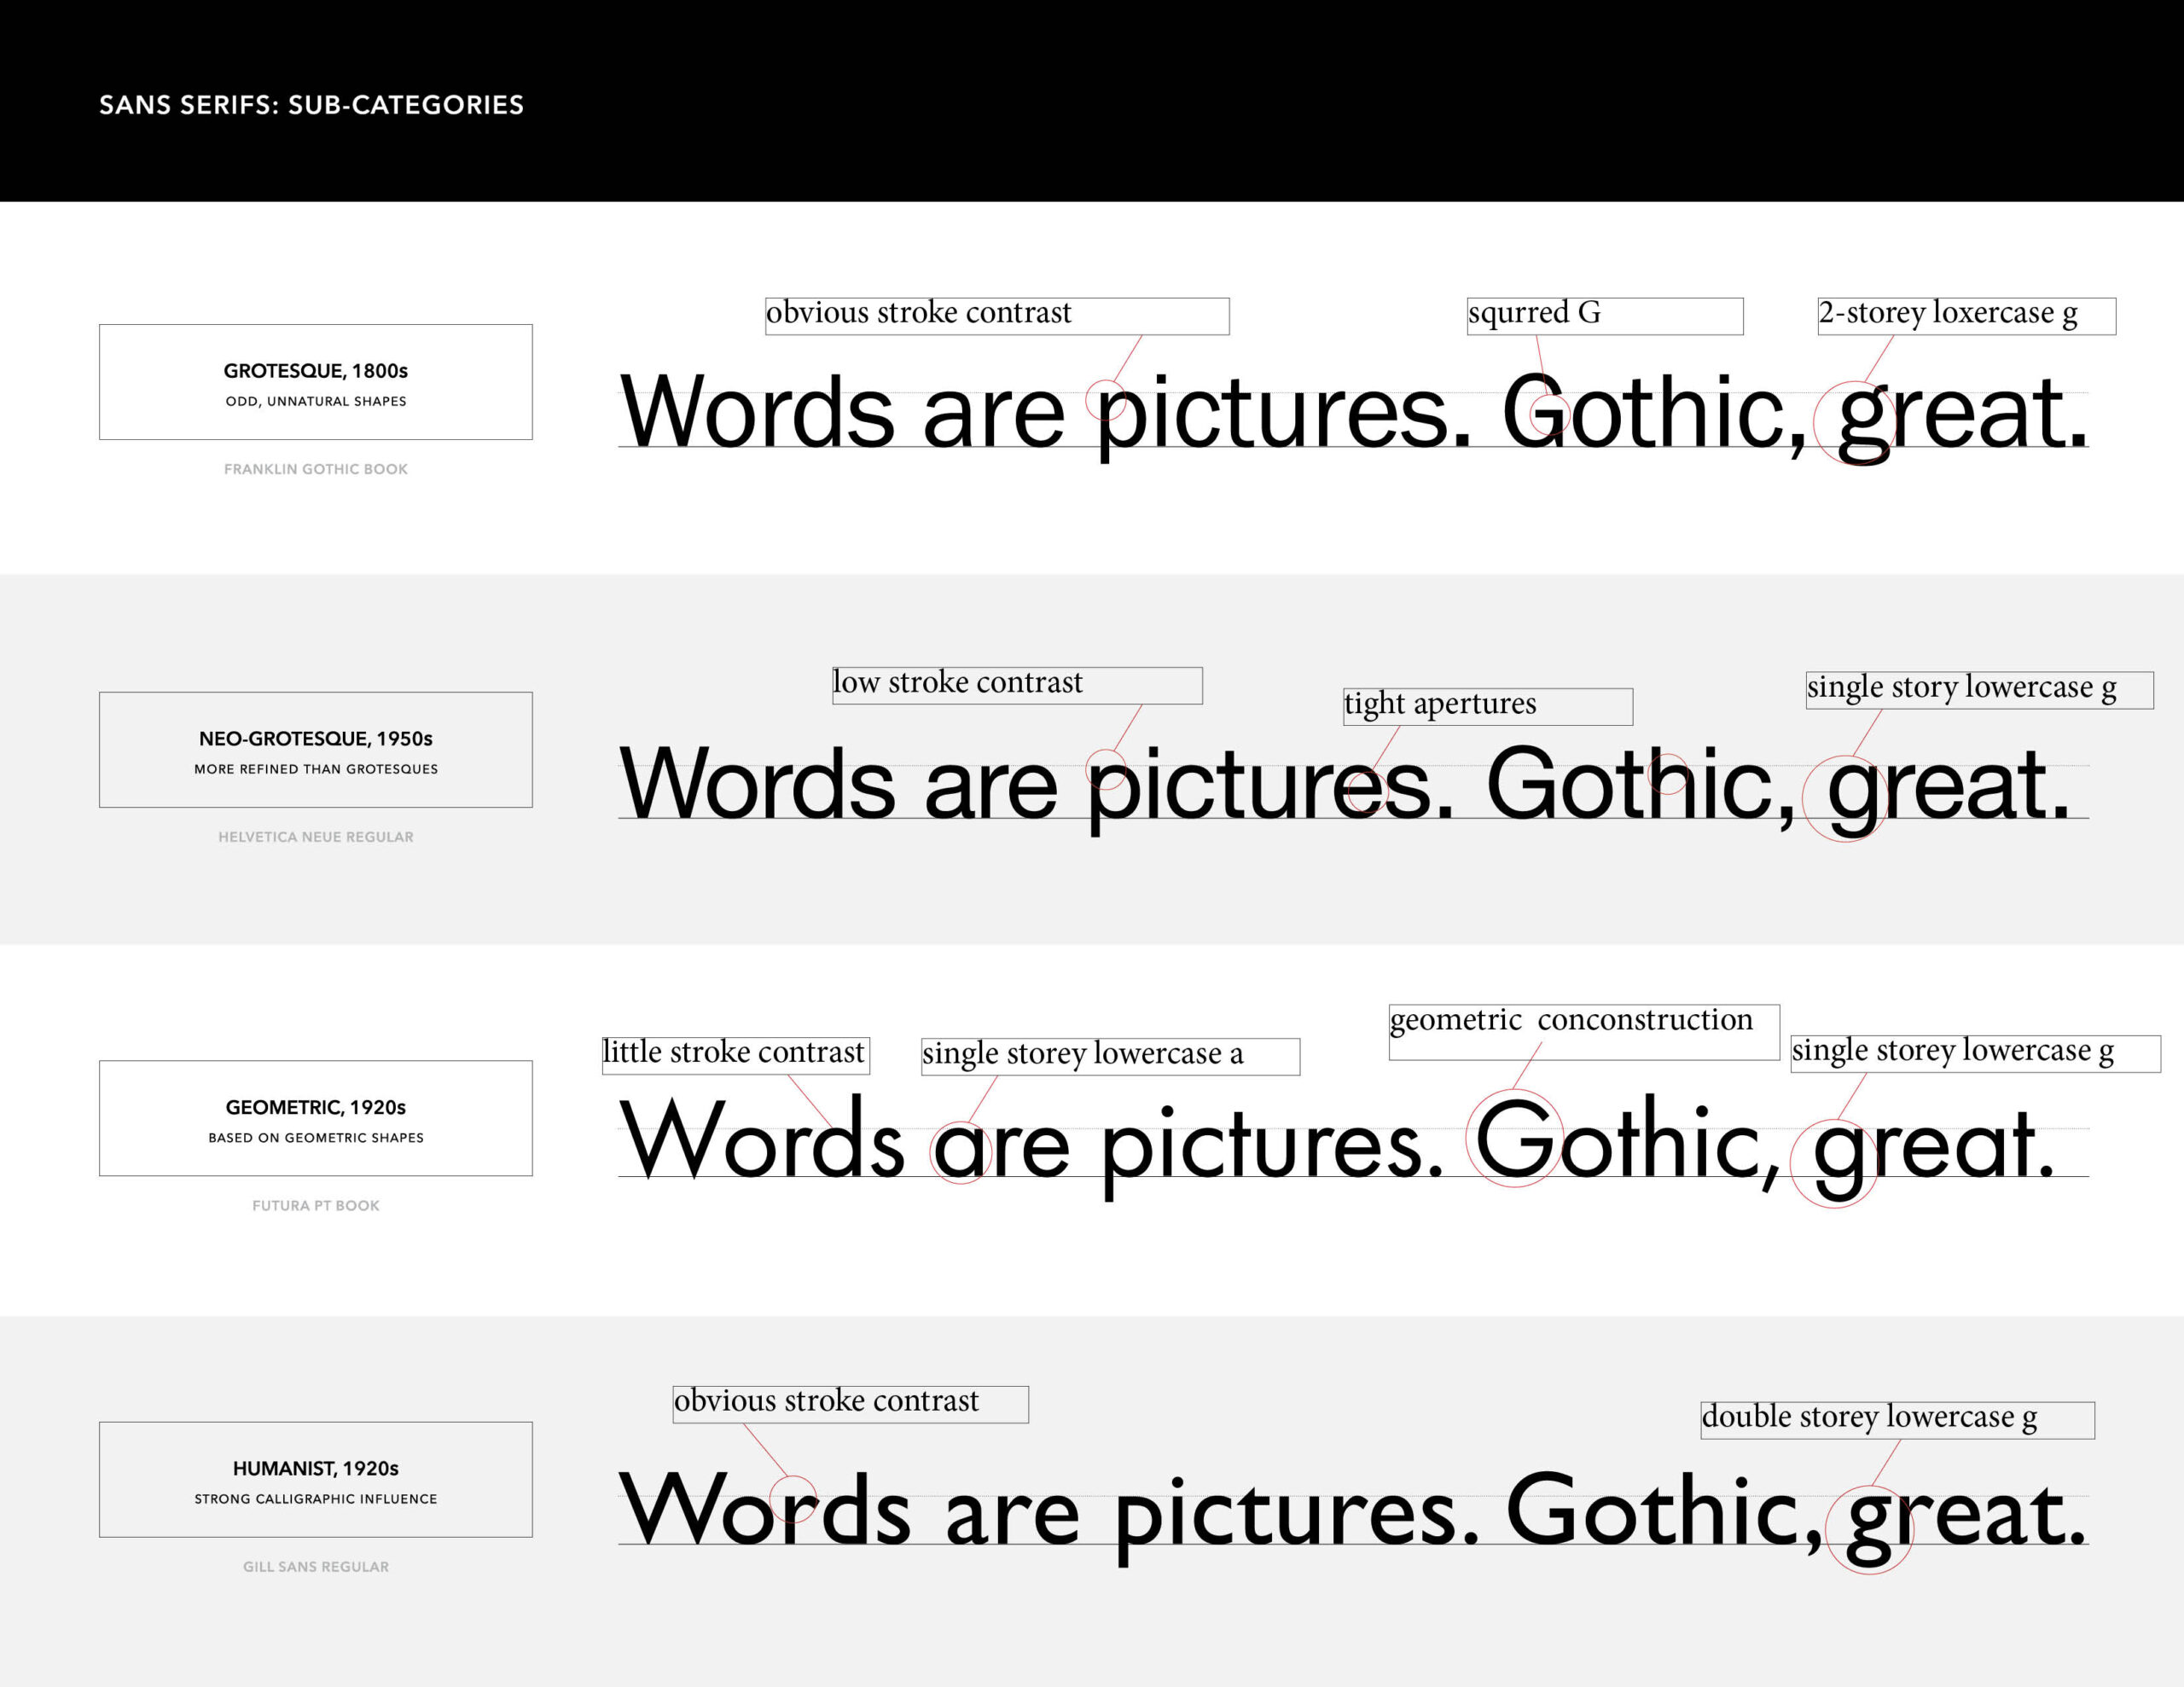Select the "low stroke contrast" annotation box
Screen dimensions: 2184x1687
(1016, 685)
